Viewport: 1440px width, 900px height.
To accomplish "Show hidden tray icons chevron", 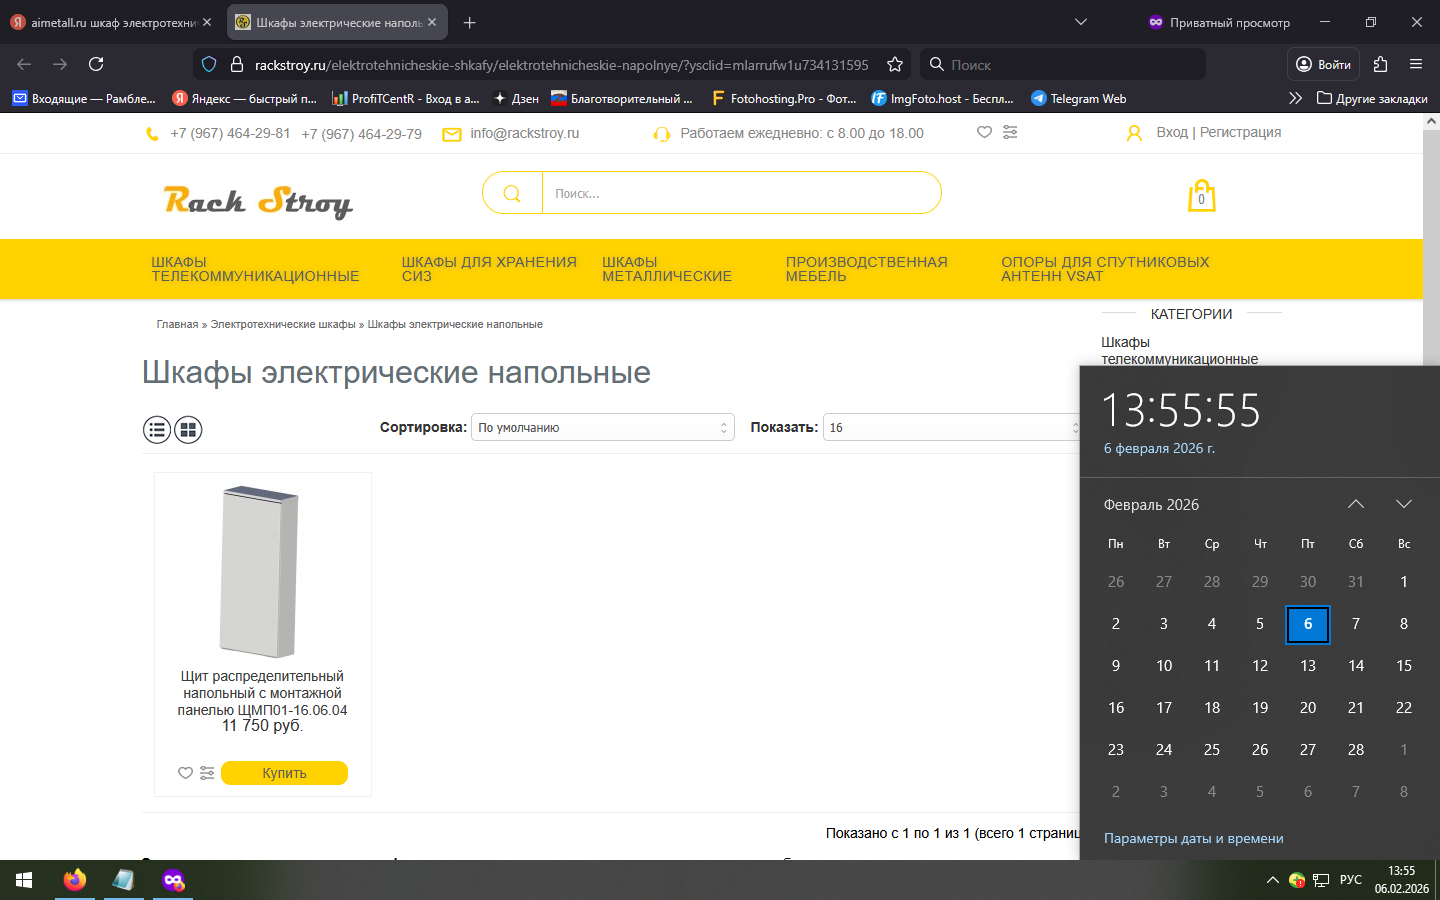I will (x=1272, y=880).
